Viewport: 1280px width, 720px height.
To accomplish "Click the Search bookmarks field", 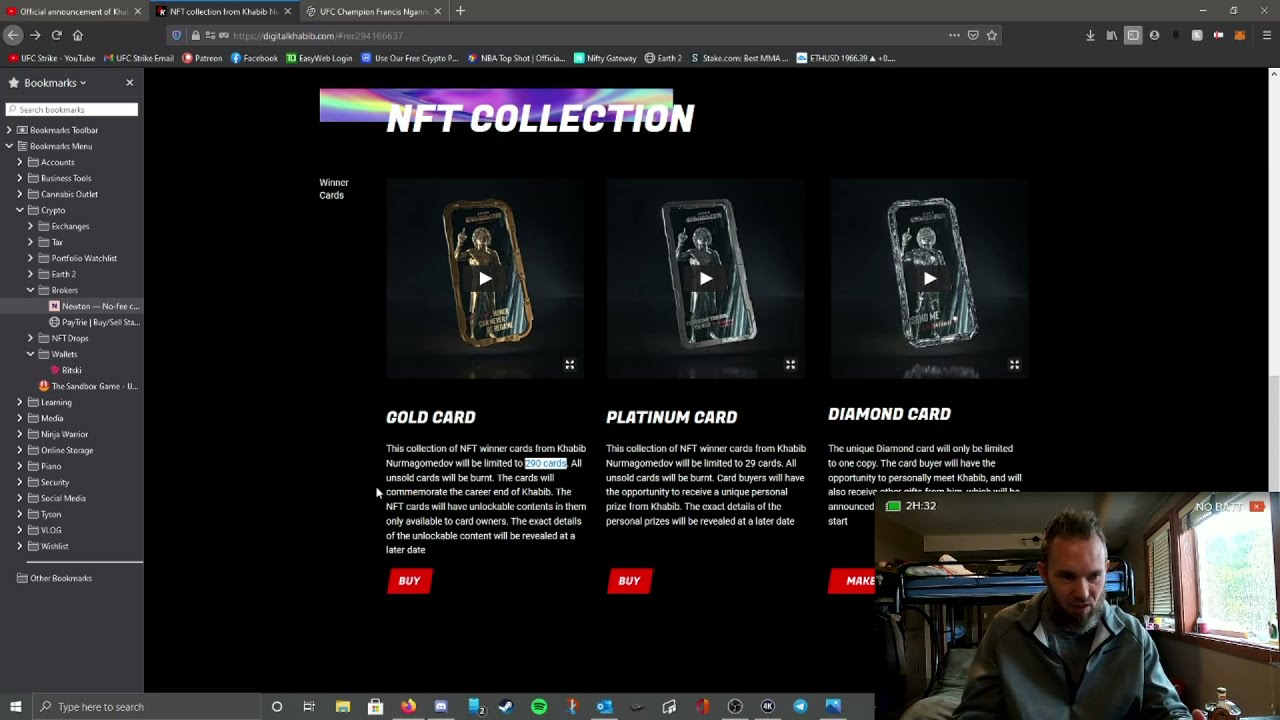I will point(72,109).
